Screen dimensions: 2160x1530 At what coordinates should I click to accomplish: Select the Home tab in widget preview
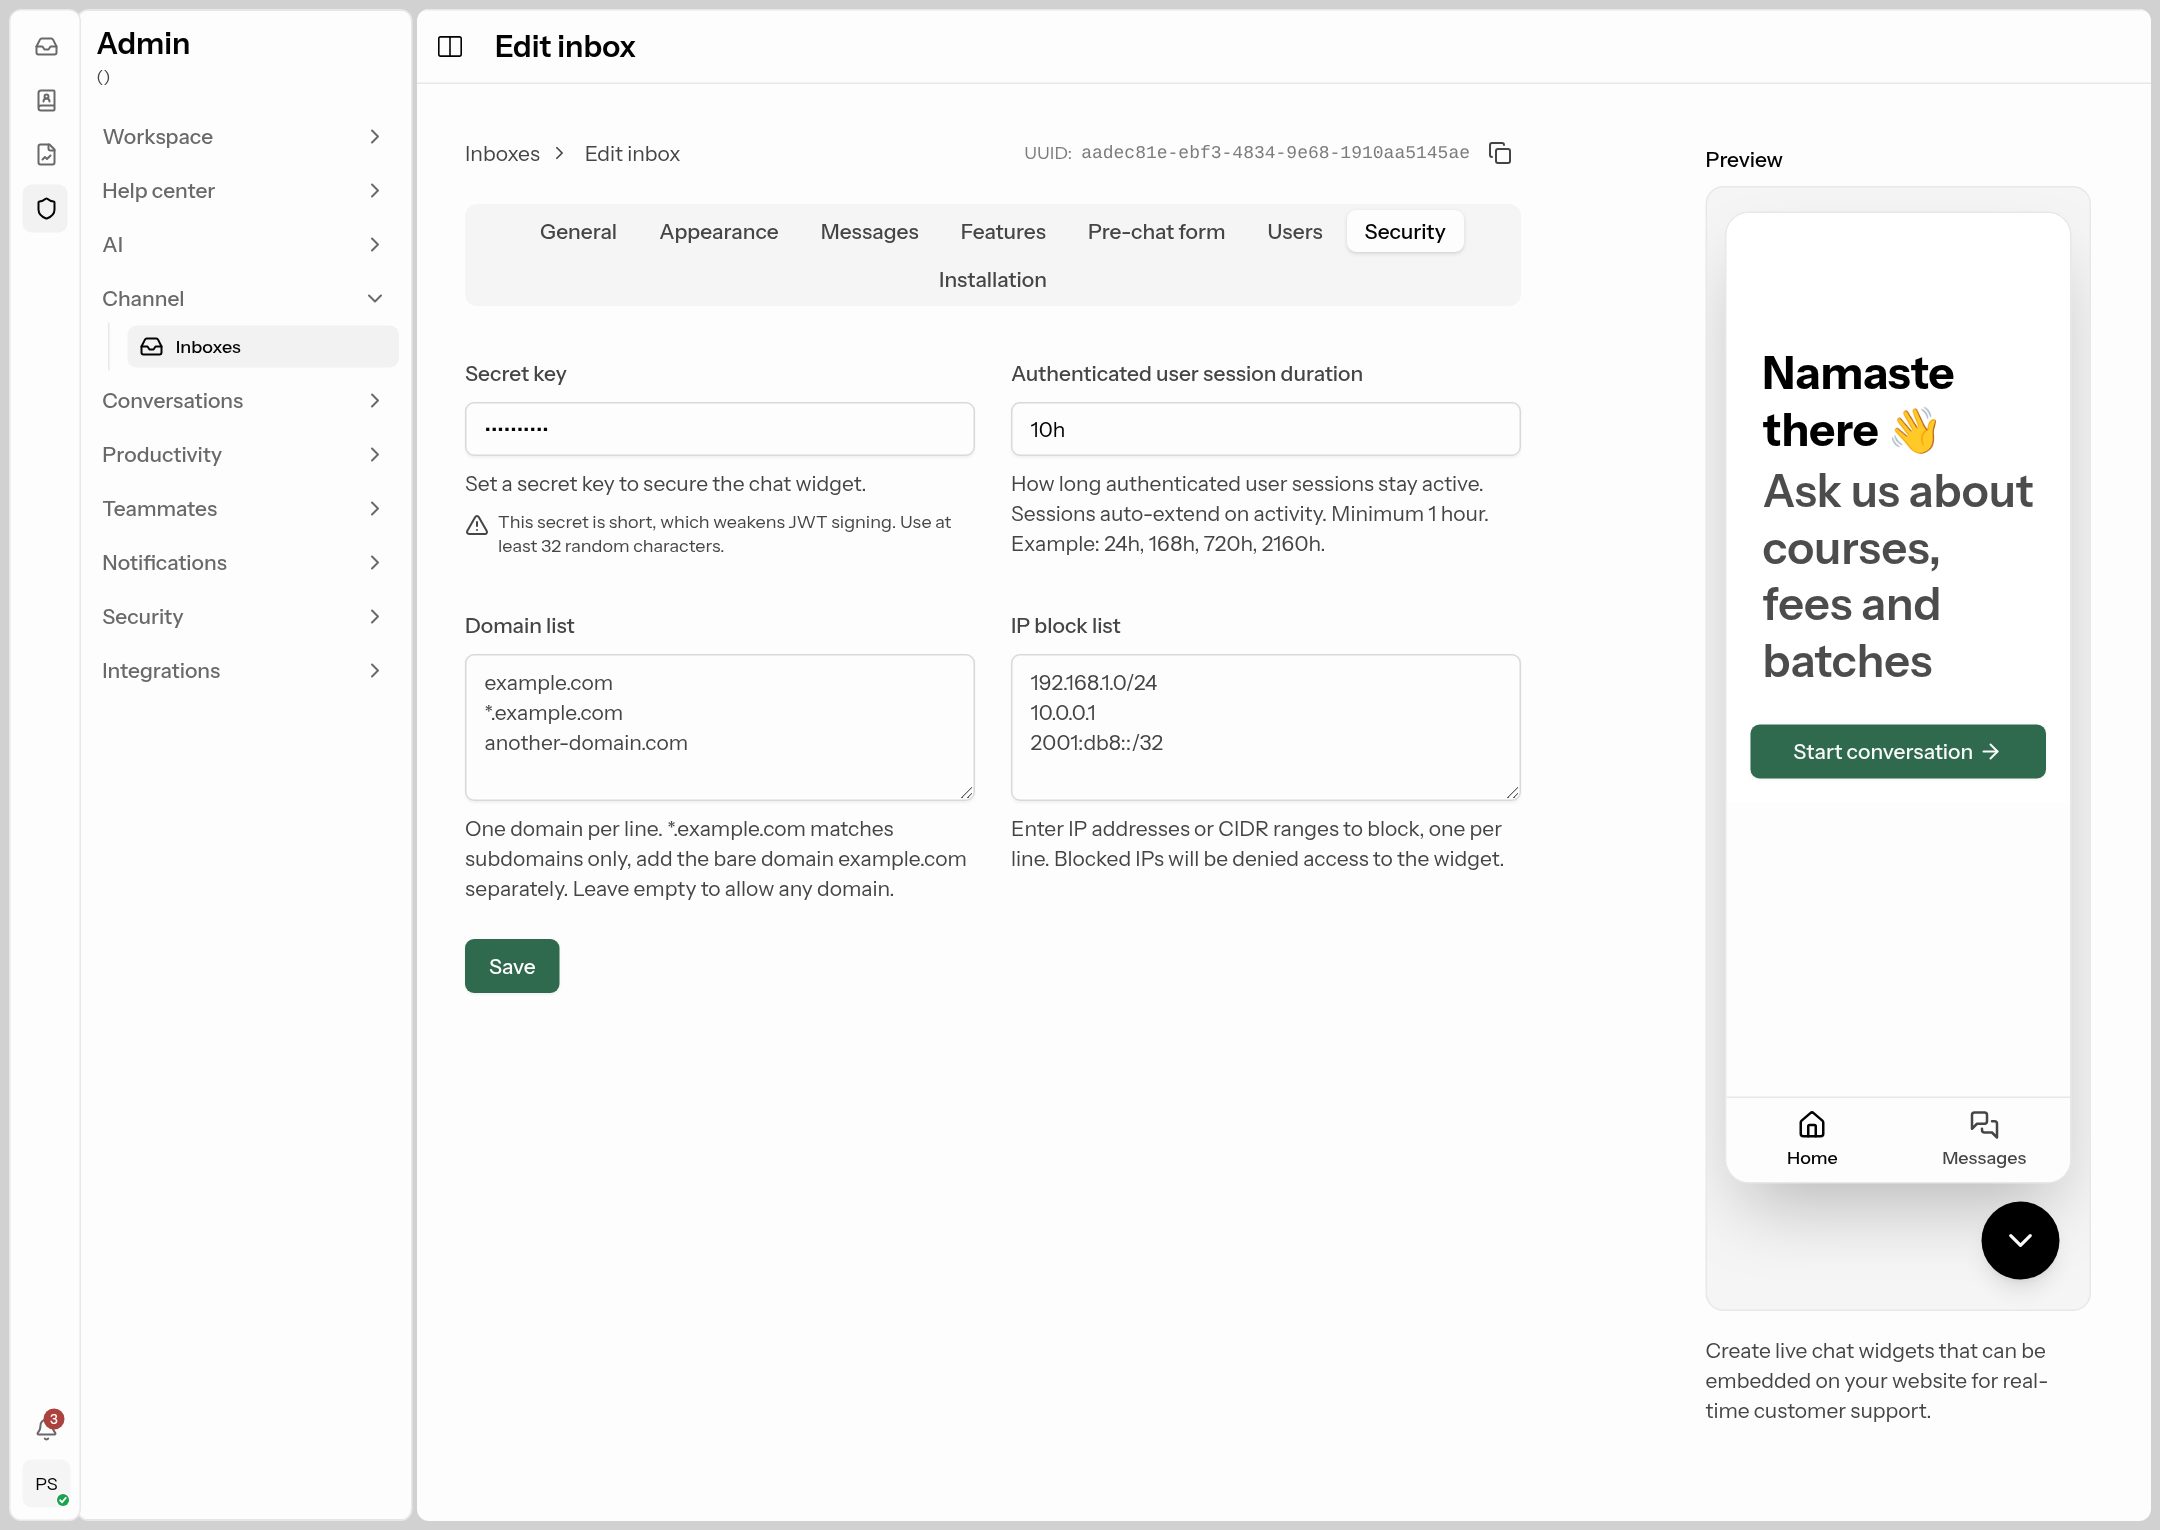(x=1812, y=1139)
